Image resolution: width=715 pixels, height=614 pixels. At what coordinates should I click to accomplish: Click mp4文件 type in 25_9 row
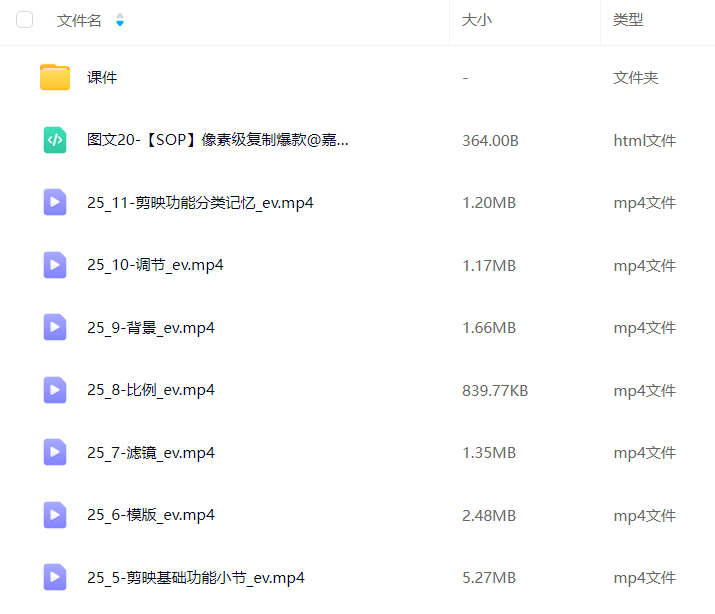(x=644, y=328)
